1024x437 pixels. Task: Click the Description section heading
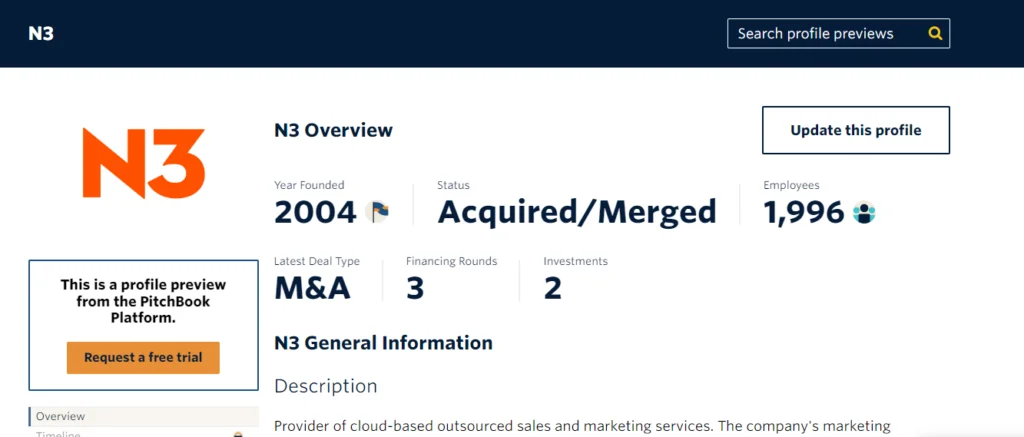[x=326, y=386]
